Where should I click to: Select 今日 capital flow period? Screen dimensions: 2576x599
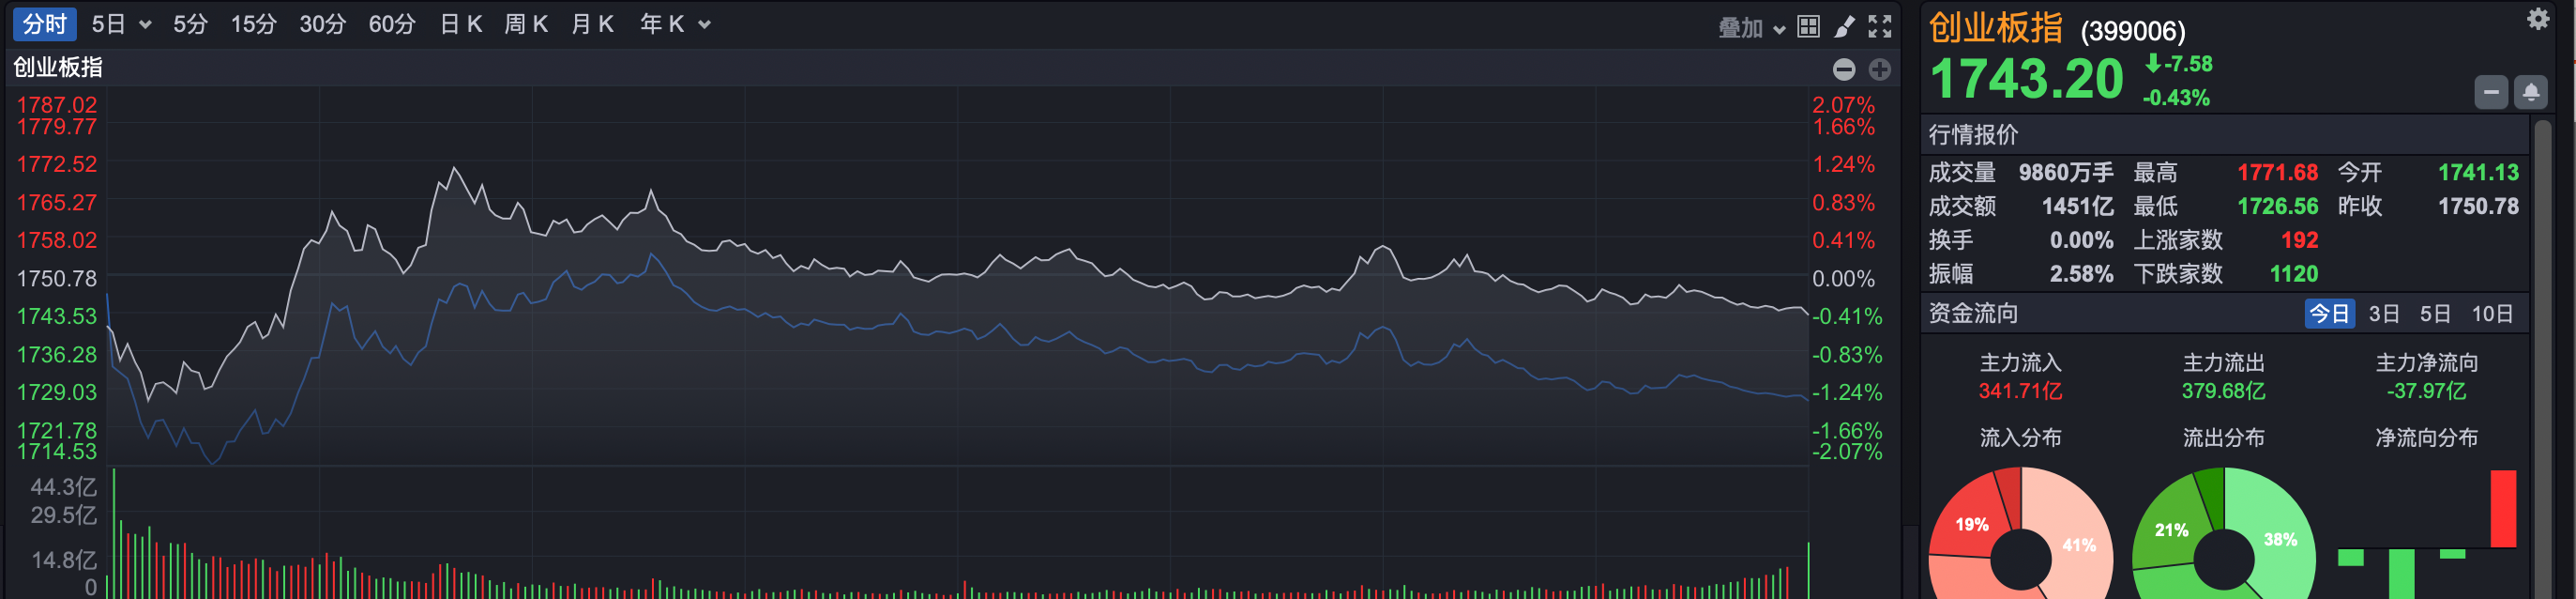(x=2329, y=314)
